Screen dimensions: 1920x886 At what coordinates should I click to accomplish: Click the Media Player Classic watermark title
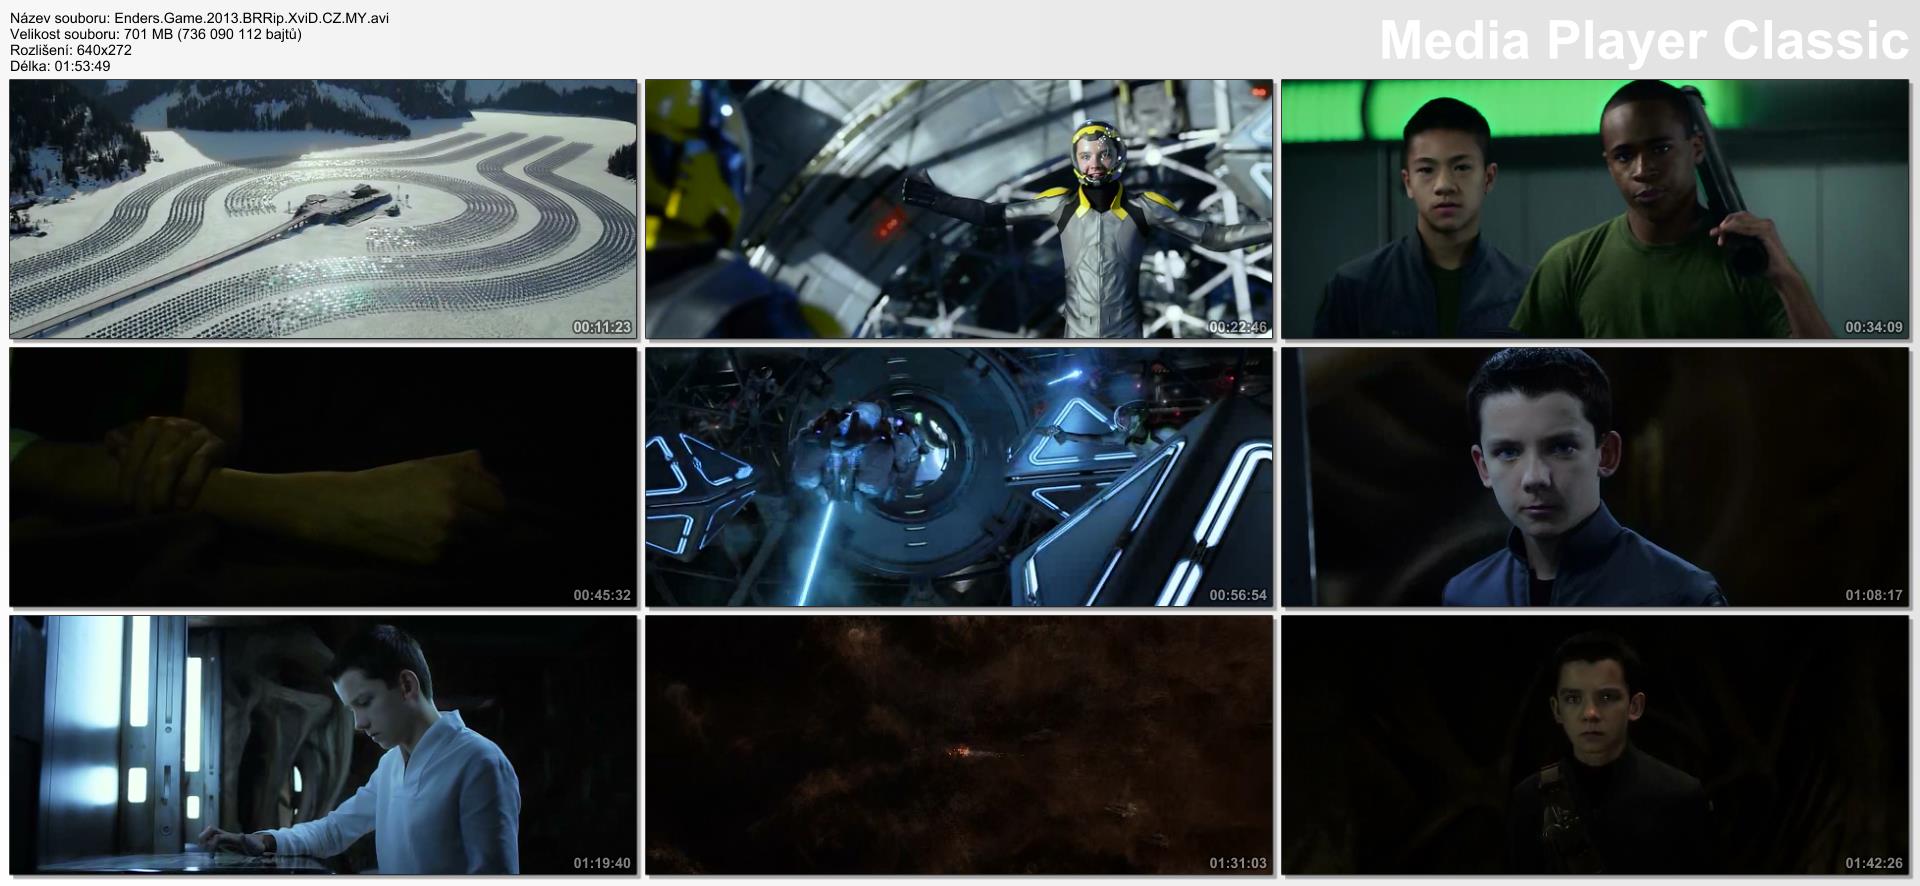[x=1643, y=41]
